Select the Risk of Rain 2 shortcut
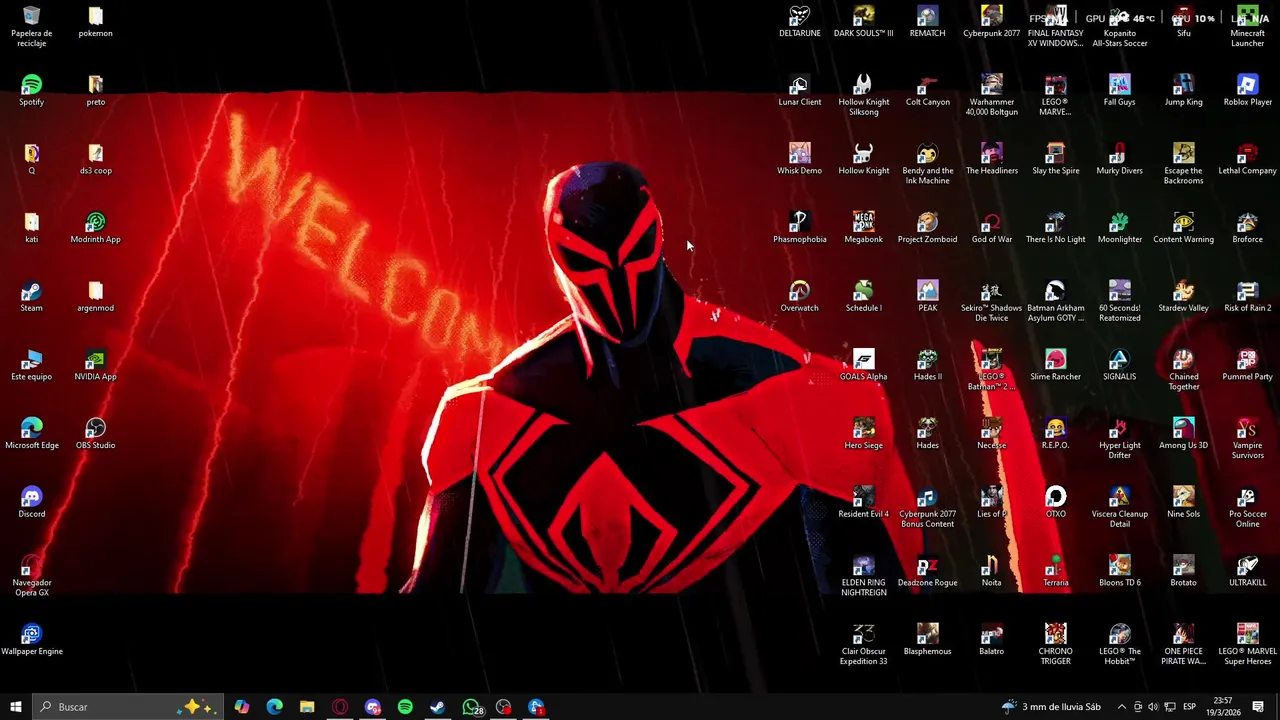The height and width of the screenshot is (720, 1280). click(x=1247, y=296)
